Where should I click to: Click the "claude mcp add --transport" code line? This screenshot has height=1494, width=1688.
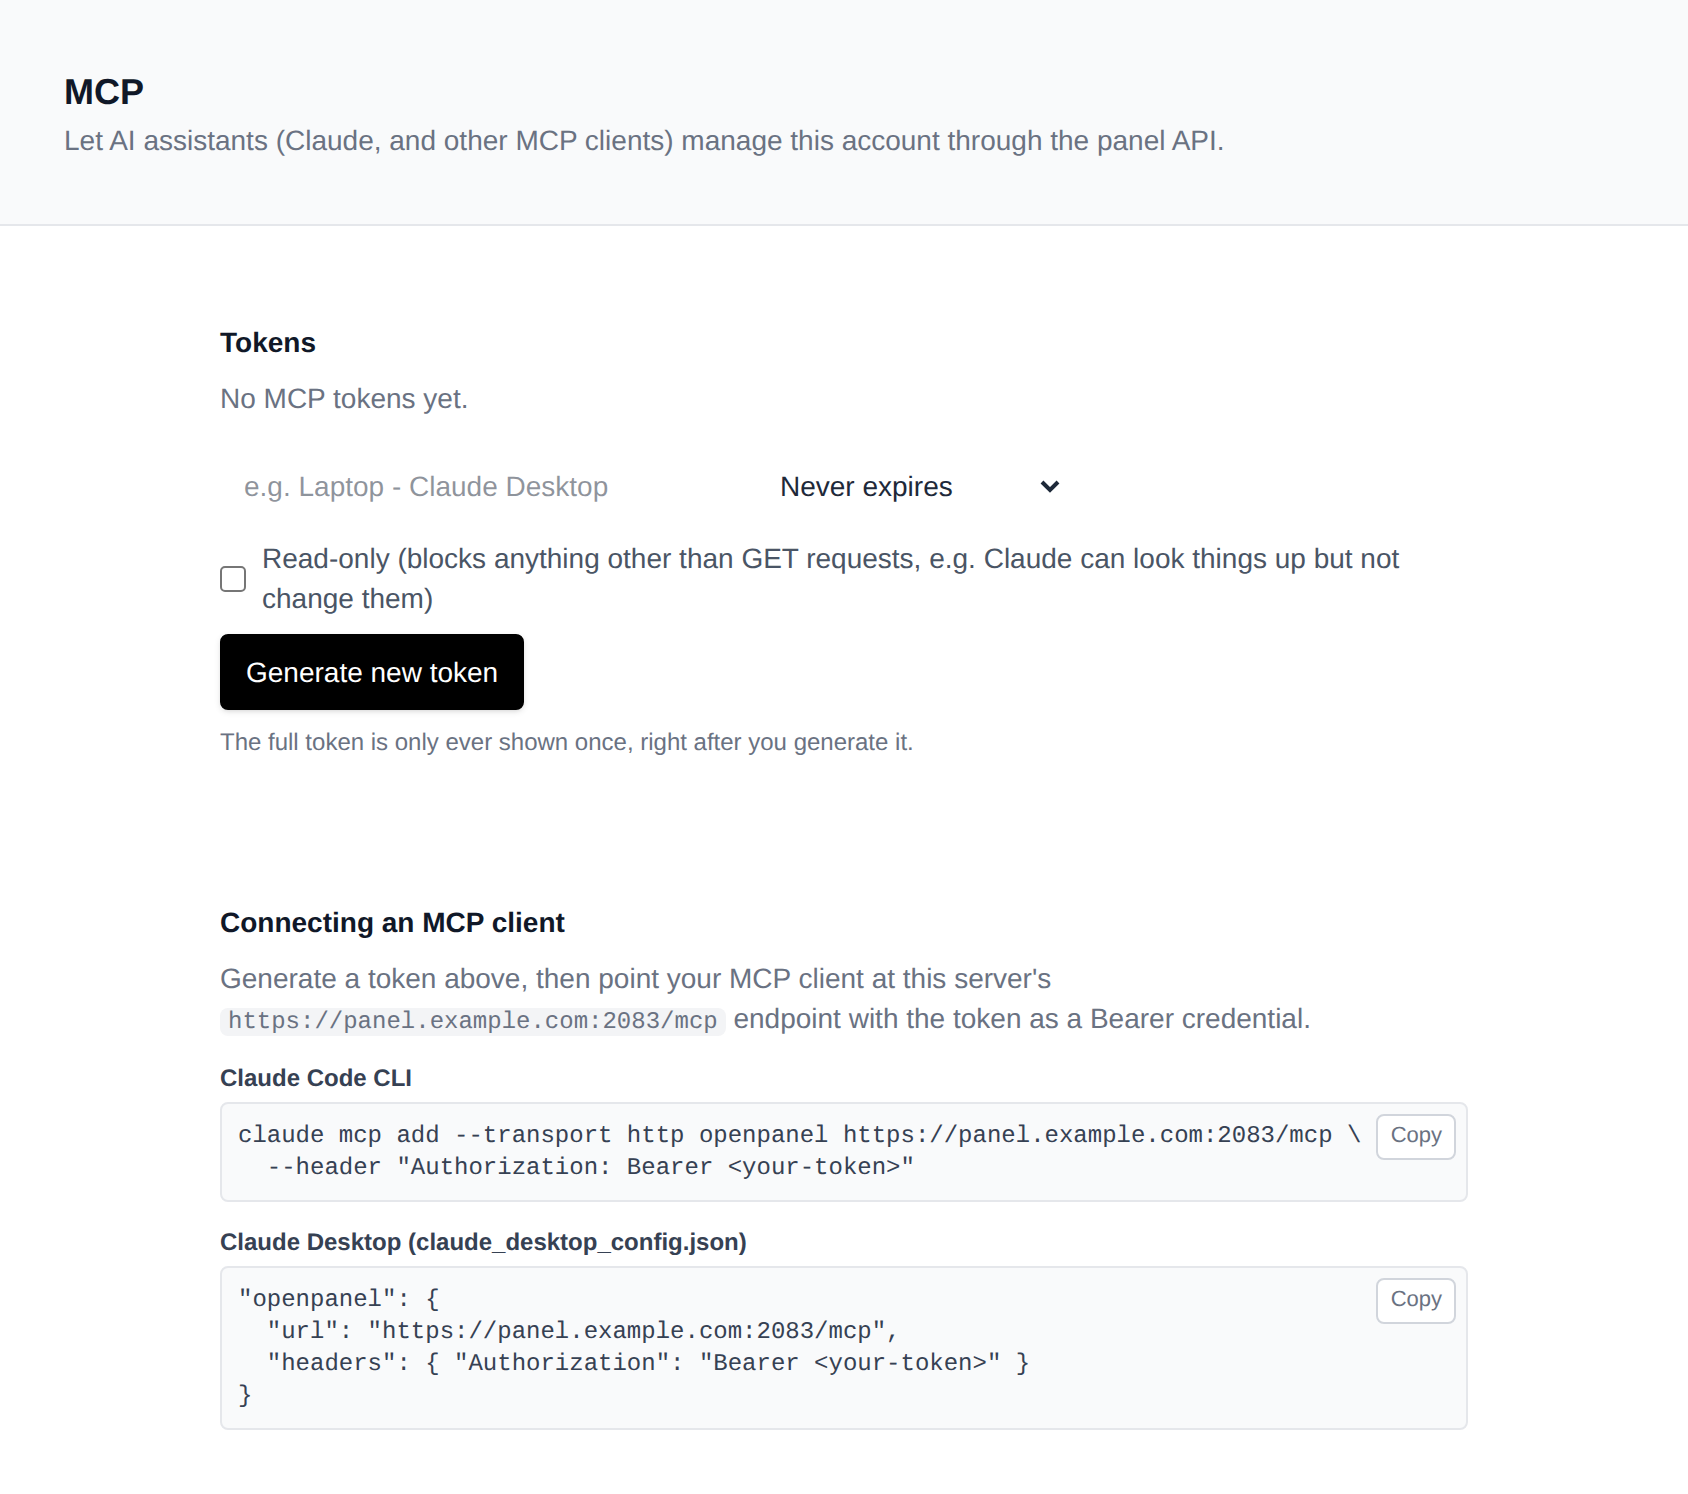[x=799, y=1135]
